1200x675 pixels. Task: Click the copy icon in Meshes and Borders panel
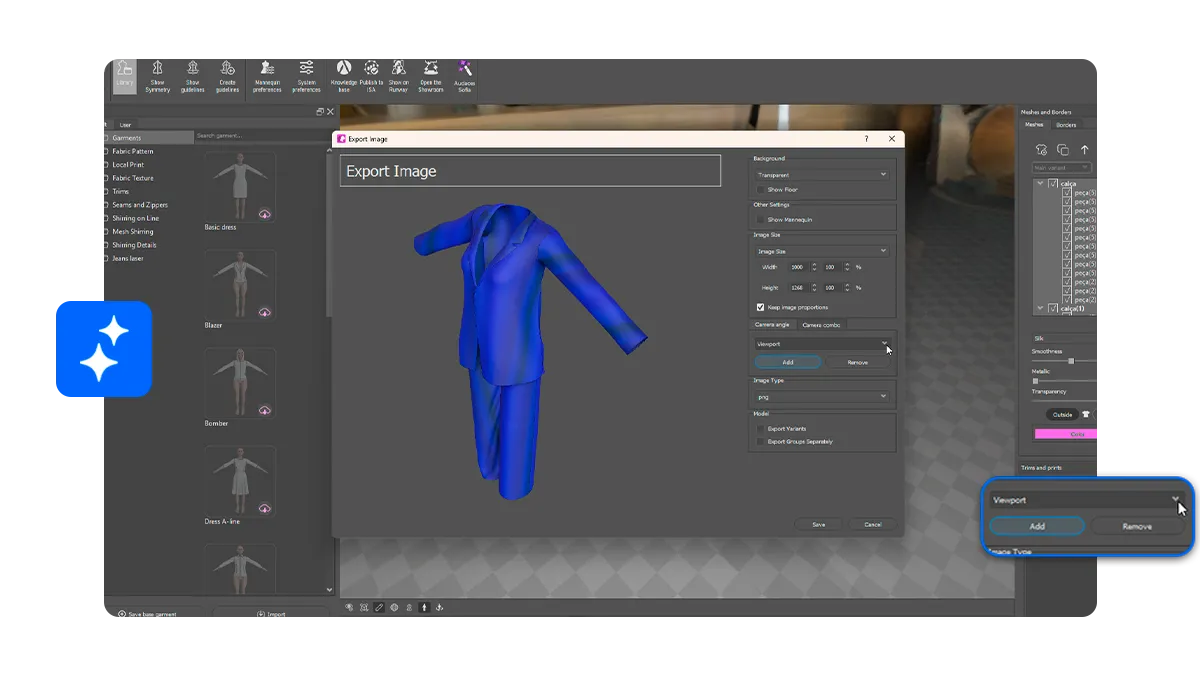click(x=1063, y=149)
